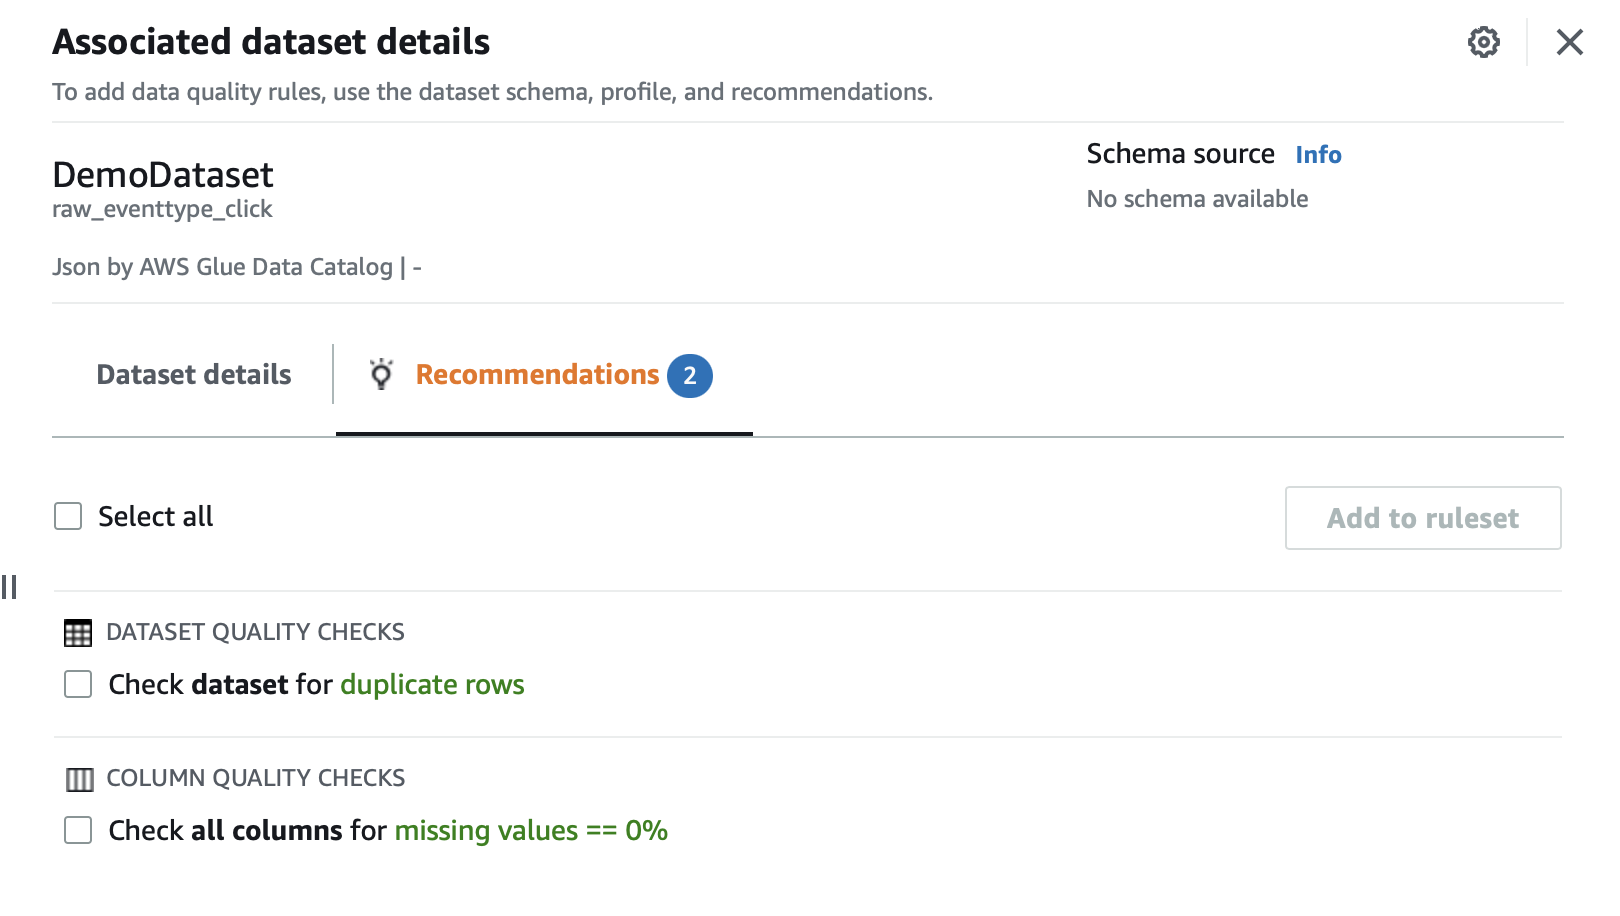Enable the duplicate rows check checkbox
Viewport: 1620px width, 916px height.
tap(78, 684)
